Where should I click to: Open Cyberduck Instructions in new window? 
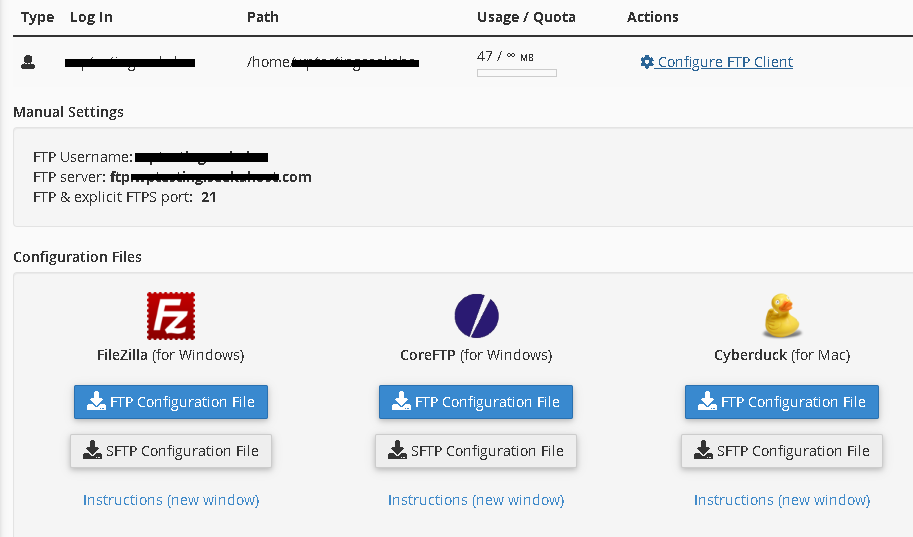tap(781, 500)
